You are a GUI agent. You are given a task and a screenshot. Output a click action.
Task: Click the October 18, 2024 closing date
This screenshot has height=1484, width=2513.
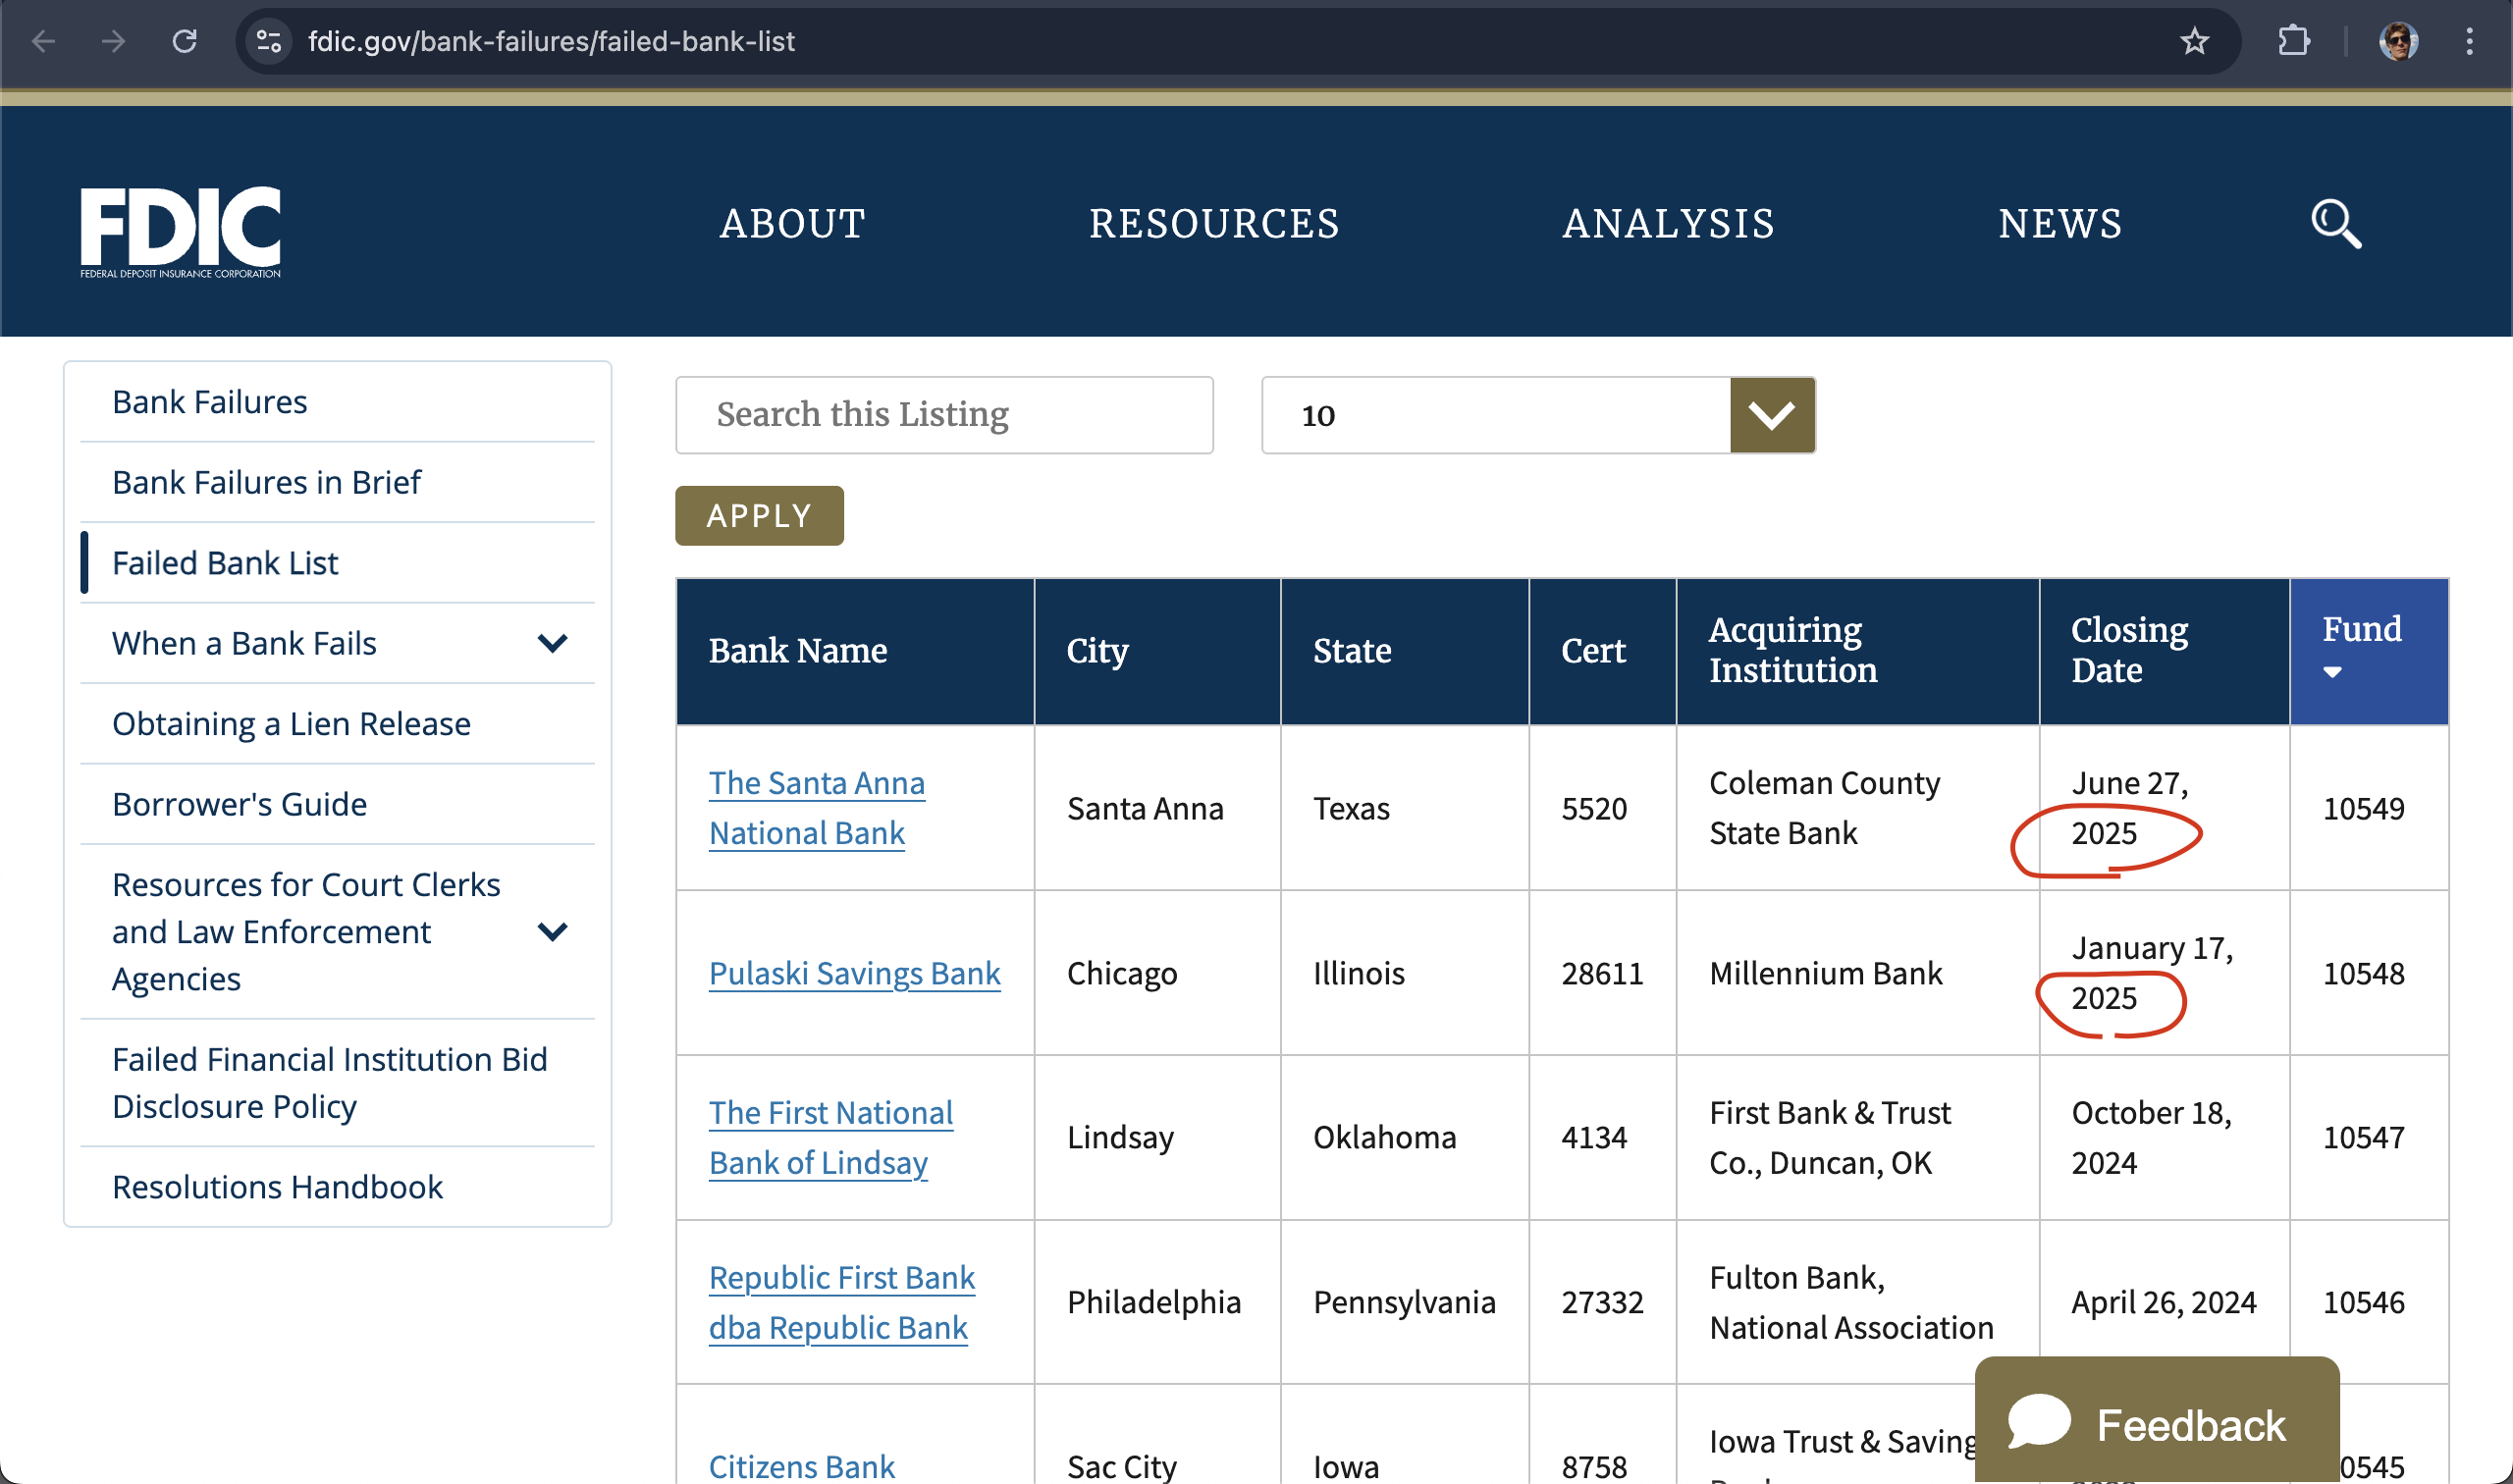click(x=2152, y=1138)
